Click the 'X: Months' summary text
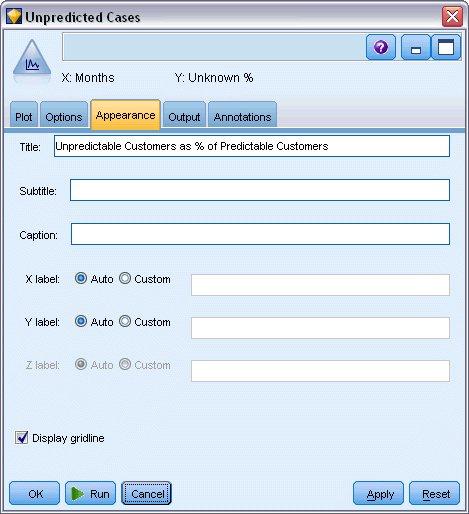This screenshot has width=469, height=514. tap(88, 78)
